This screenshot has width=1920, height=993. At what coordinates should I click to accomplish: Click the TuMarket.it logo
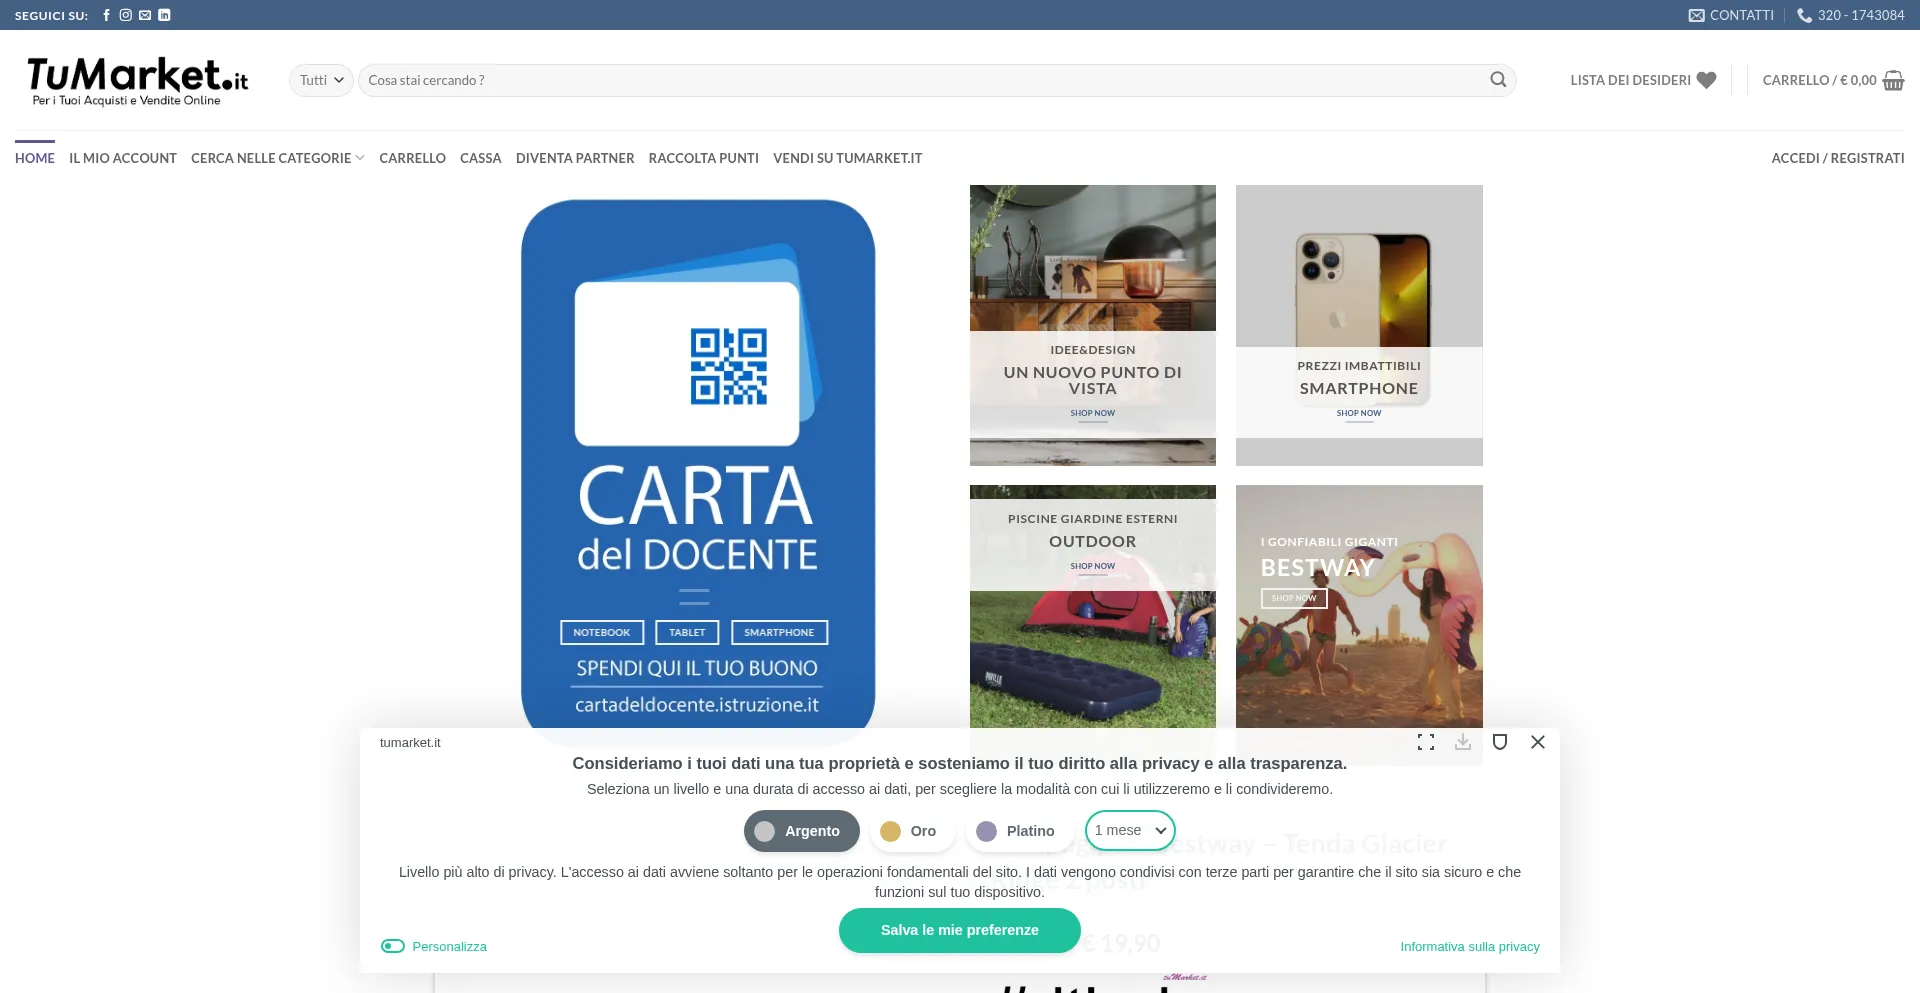137,80
